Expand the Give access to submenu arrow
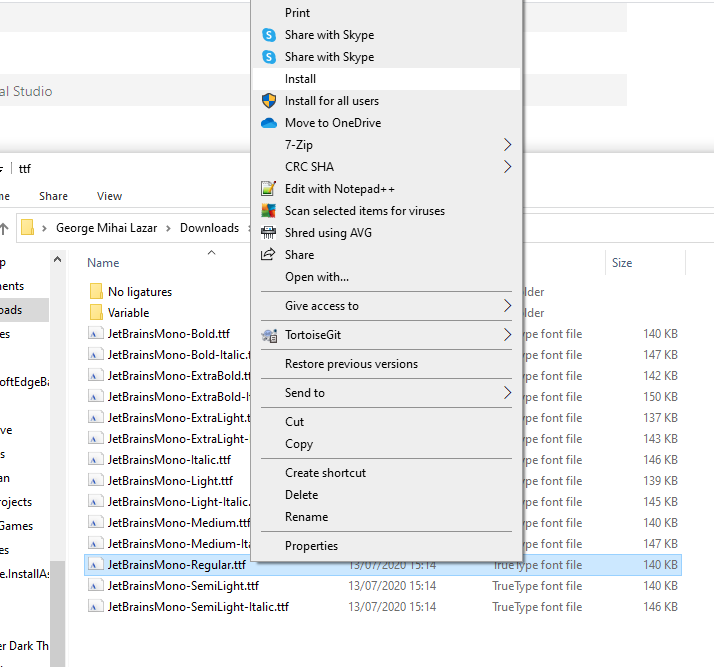This screenshot has height=667, width=714. 508,306
